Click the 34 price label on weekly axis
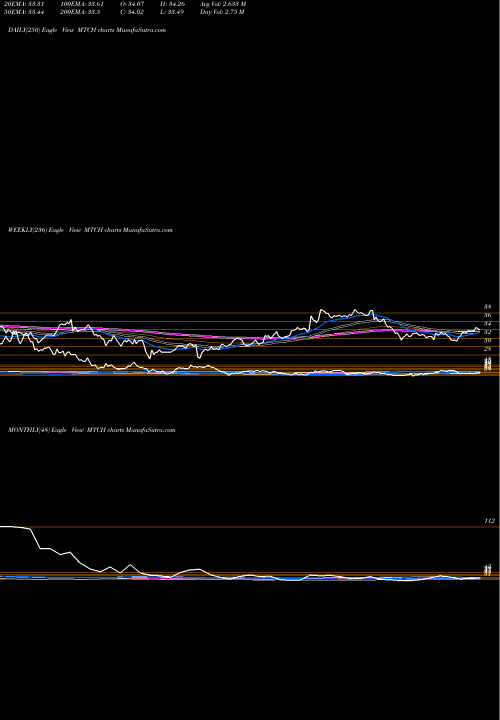 pyautogui.click(x=488, y=324)
